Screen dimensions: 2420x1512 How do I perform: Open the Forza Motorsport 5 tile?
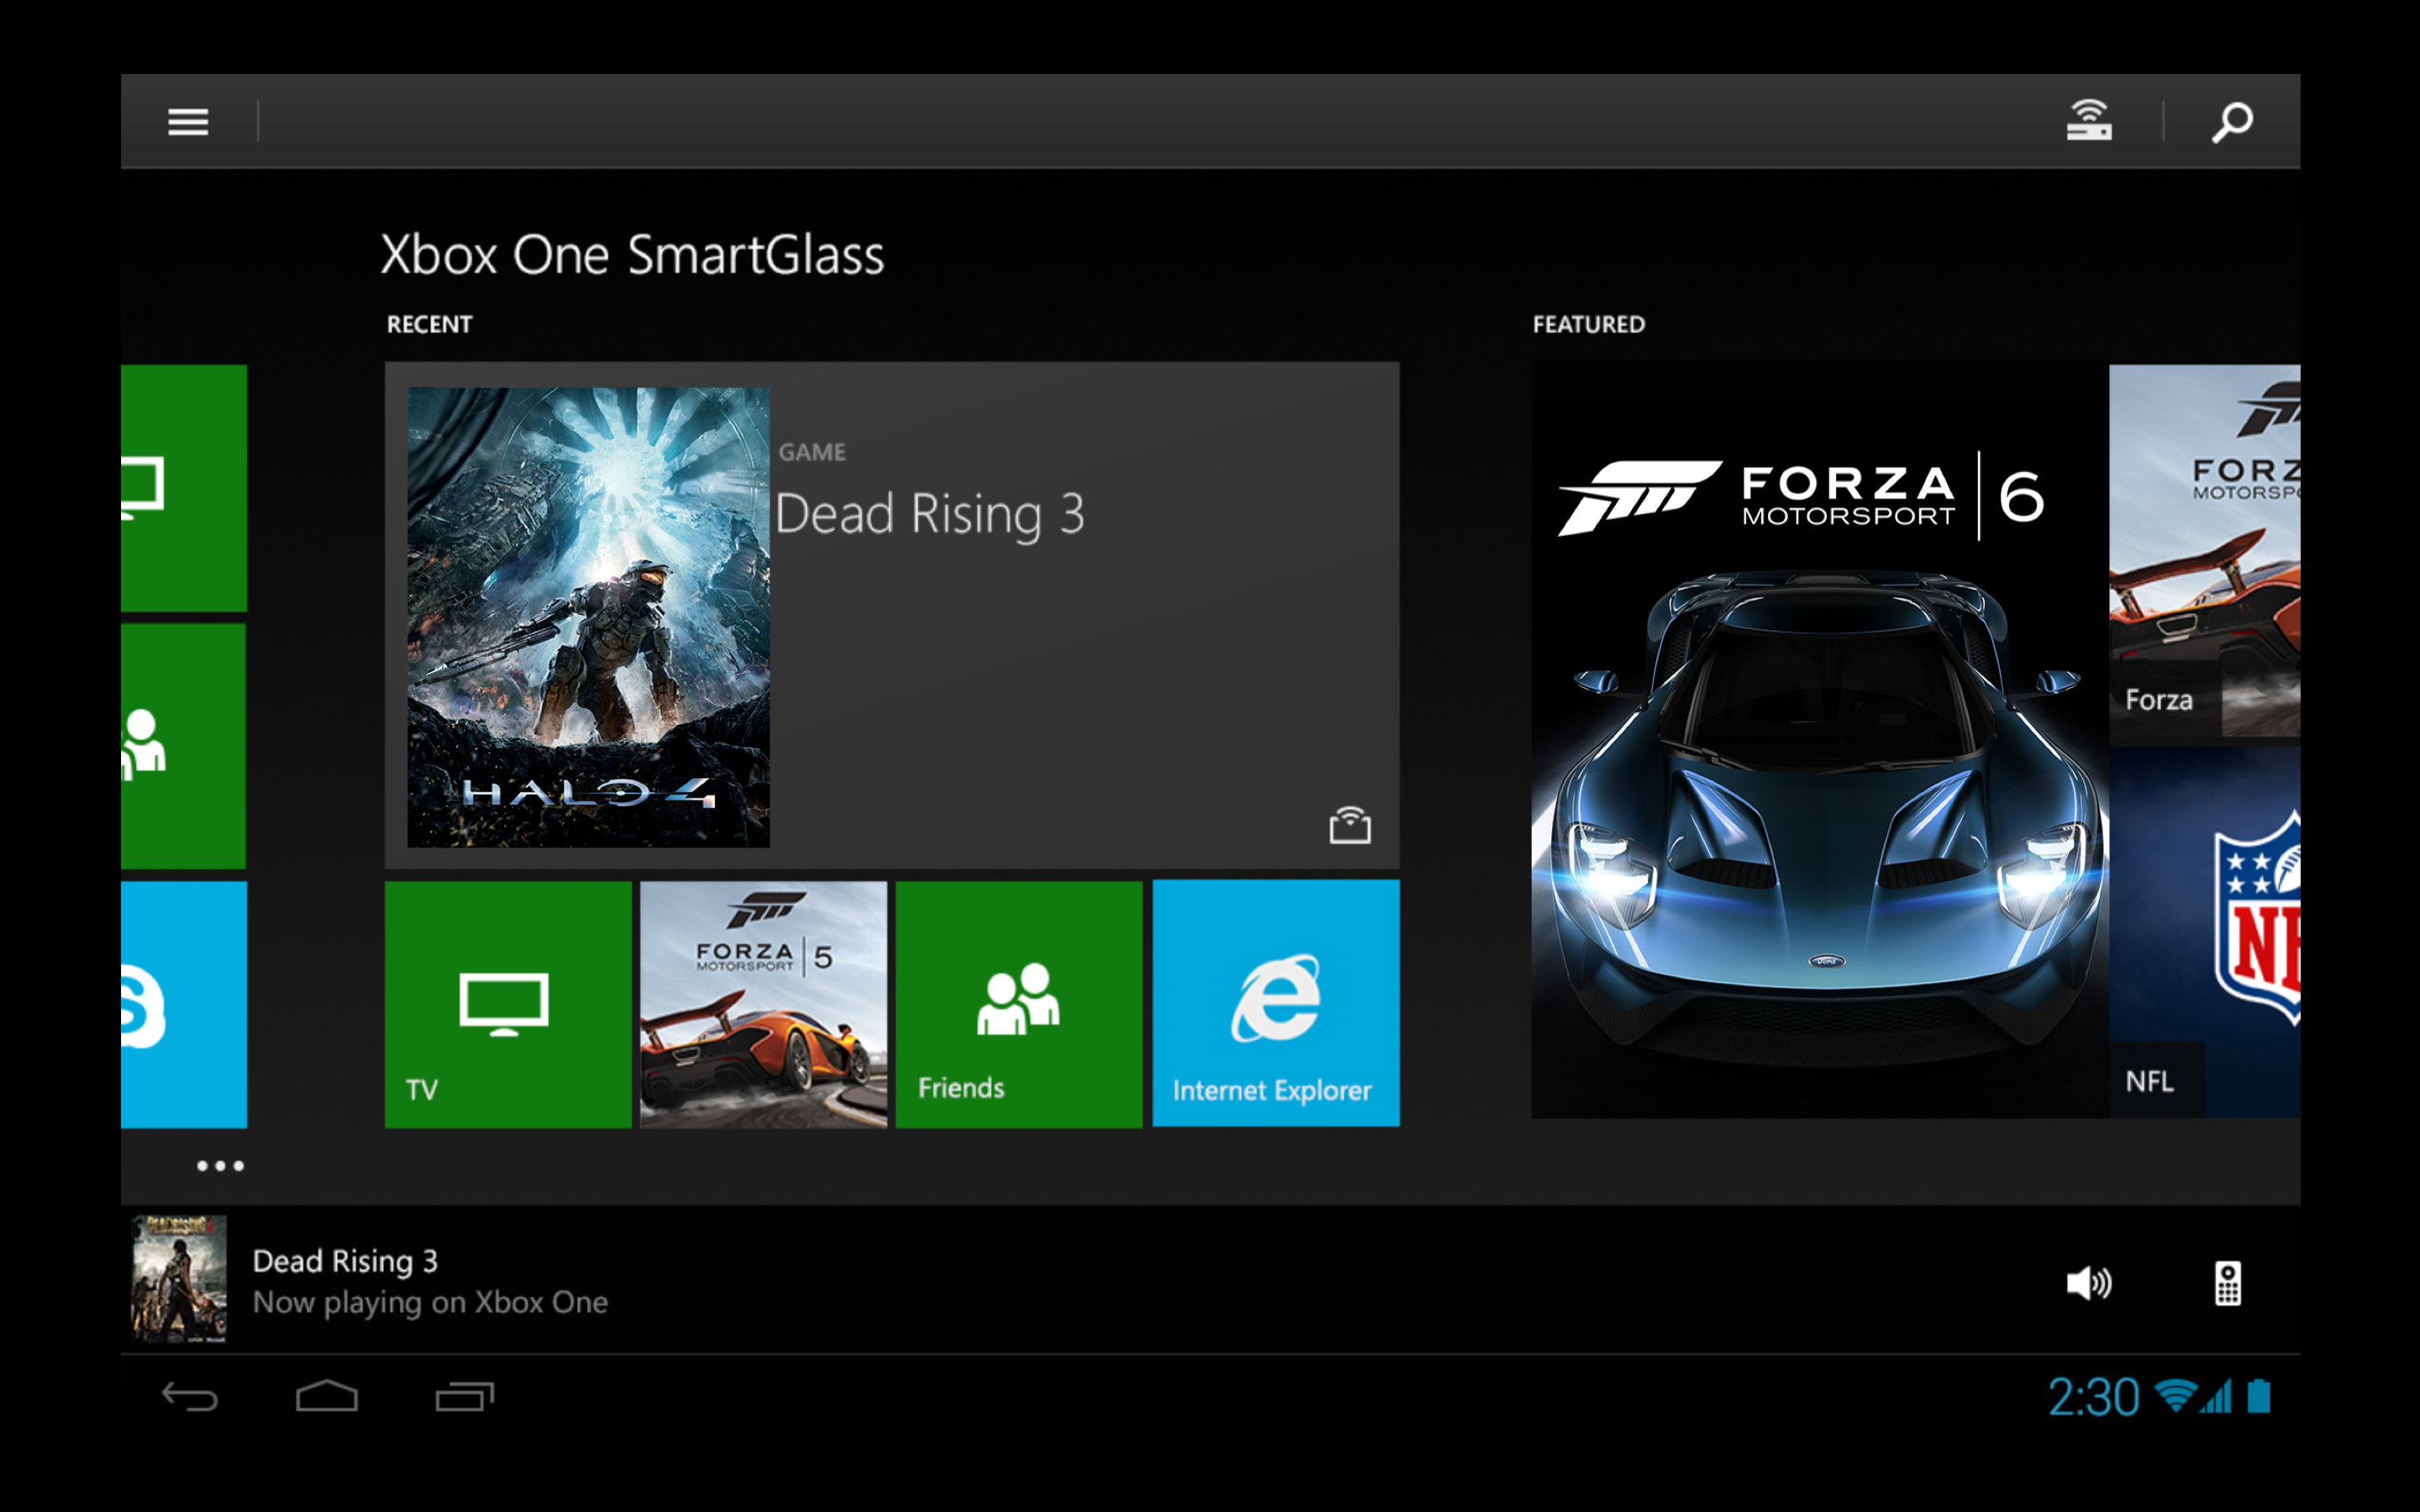coord(763,1004)
